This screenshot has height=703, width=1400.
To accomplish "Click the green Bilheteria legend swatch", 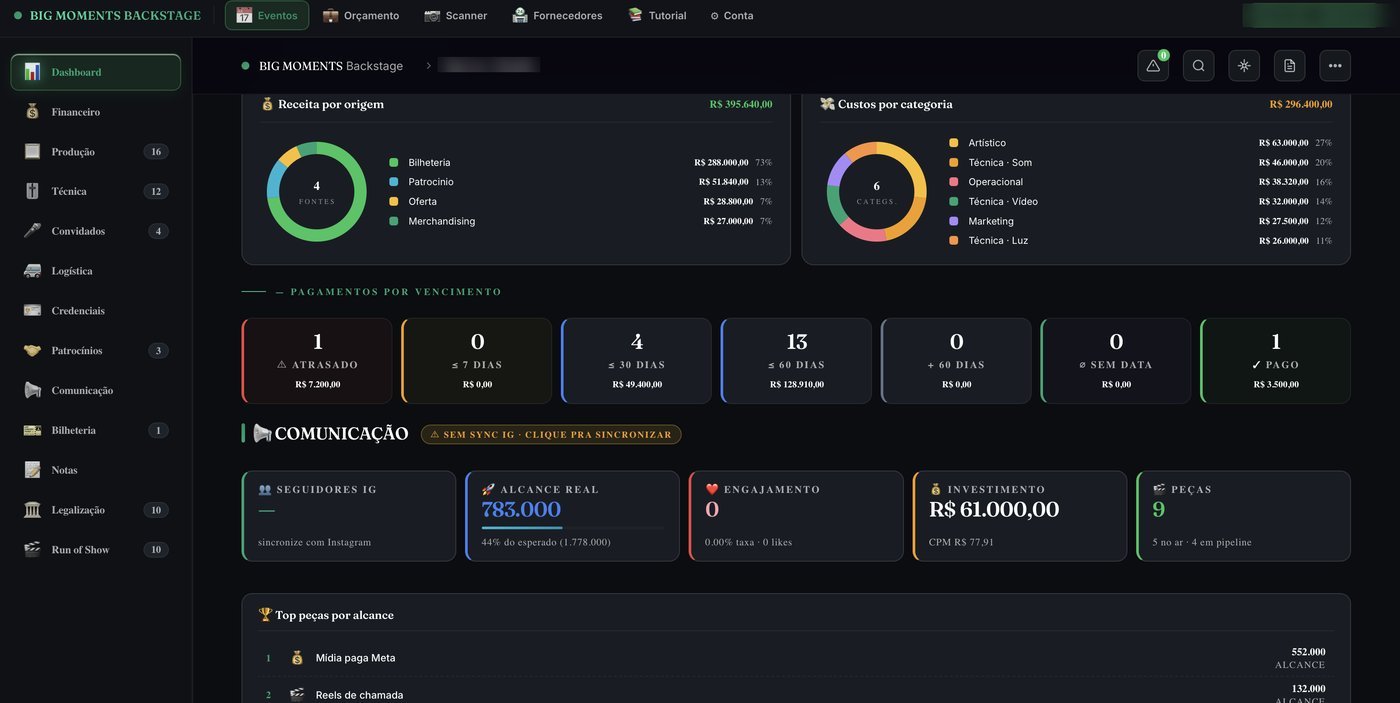I will [394, 162].
